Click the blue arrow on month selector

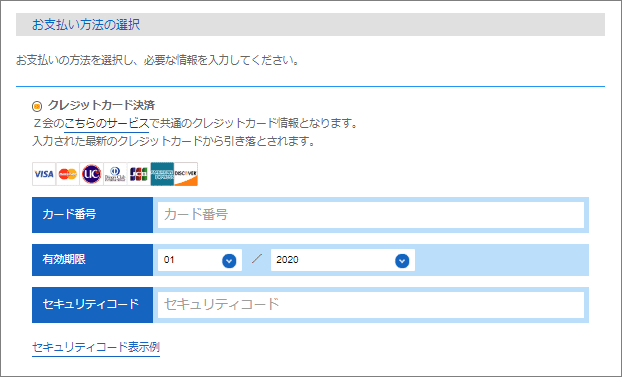click(x=229, y=261)
